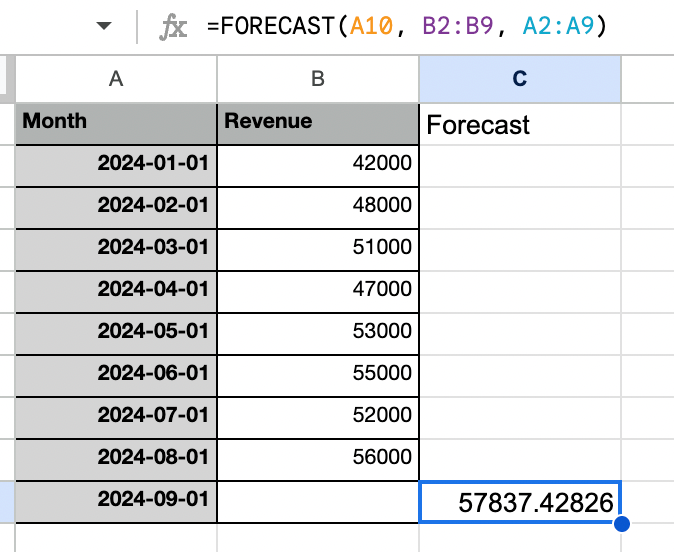This screenshot has width=674, height=552.
Task: Select the 2024-01-01 date cell
Action: click(116, 165)
